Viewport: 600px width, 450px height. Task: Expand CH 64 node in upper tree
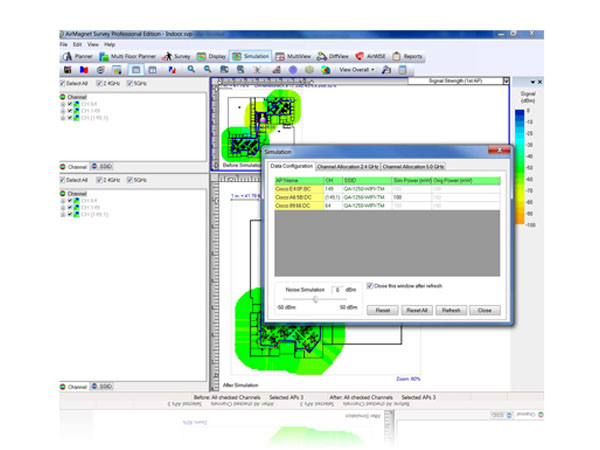coord(63,104)
